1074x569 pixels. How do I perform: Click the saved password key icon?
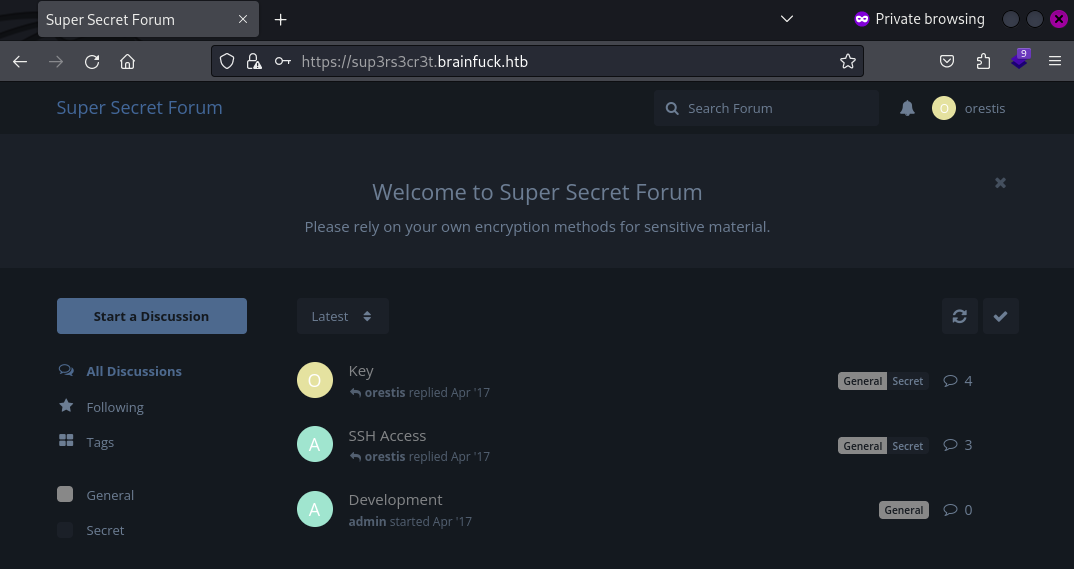[282, 62]
